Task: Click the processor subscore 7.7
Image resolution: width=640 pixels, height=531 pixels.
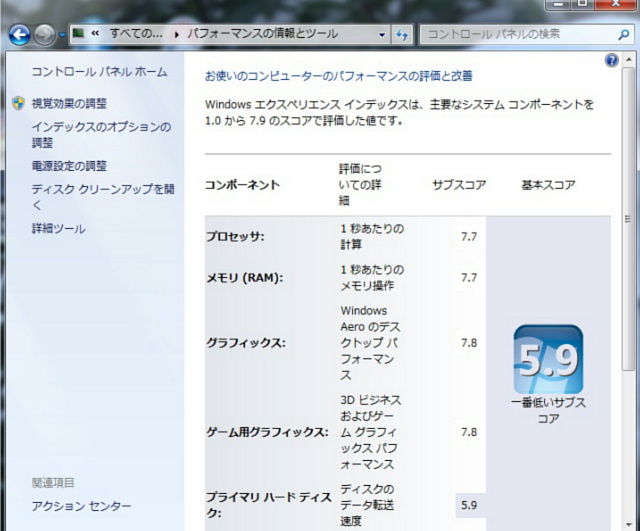Action: coord(469,236)
